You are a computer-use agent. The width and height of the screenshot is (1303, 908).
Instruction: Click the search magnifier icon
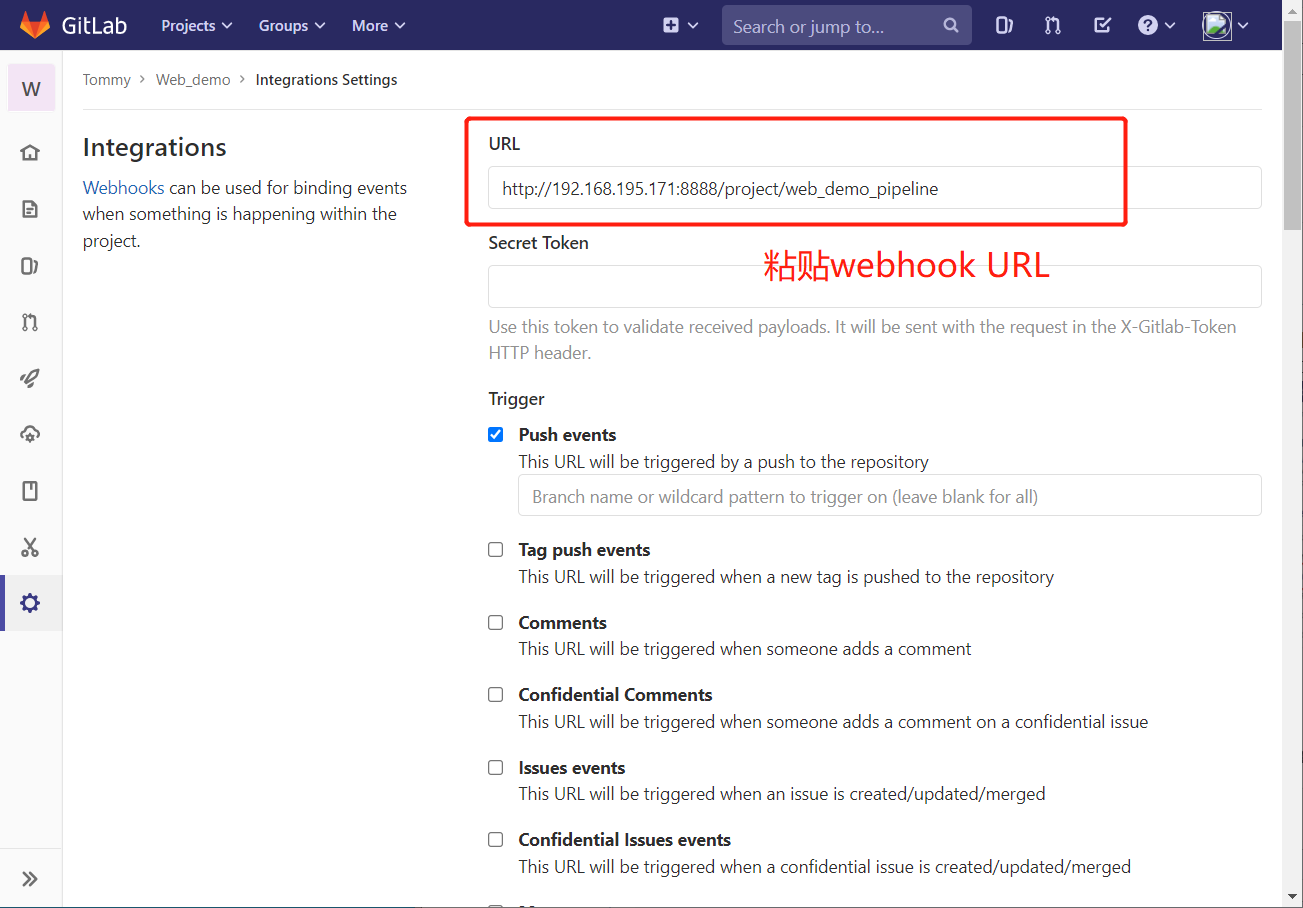pos(951,26)
